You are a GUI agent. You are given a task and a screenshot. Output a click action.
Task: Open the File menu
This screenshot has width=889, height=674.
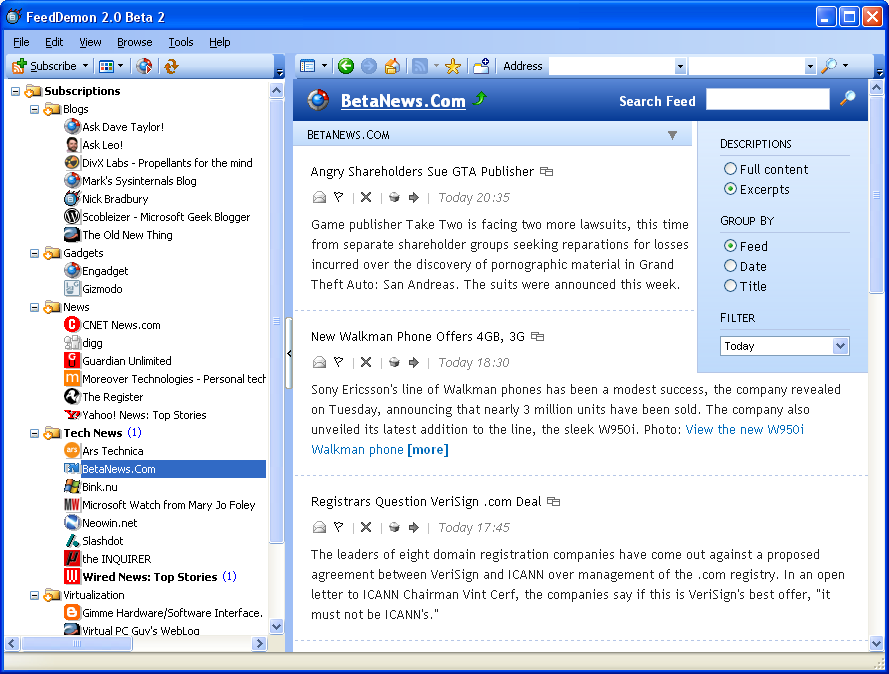pyautogui.click(x=21, y=42)
